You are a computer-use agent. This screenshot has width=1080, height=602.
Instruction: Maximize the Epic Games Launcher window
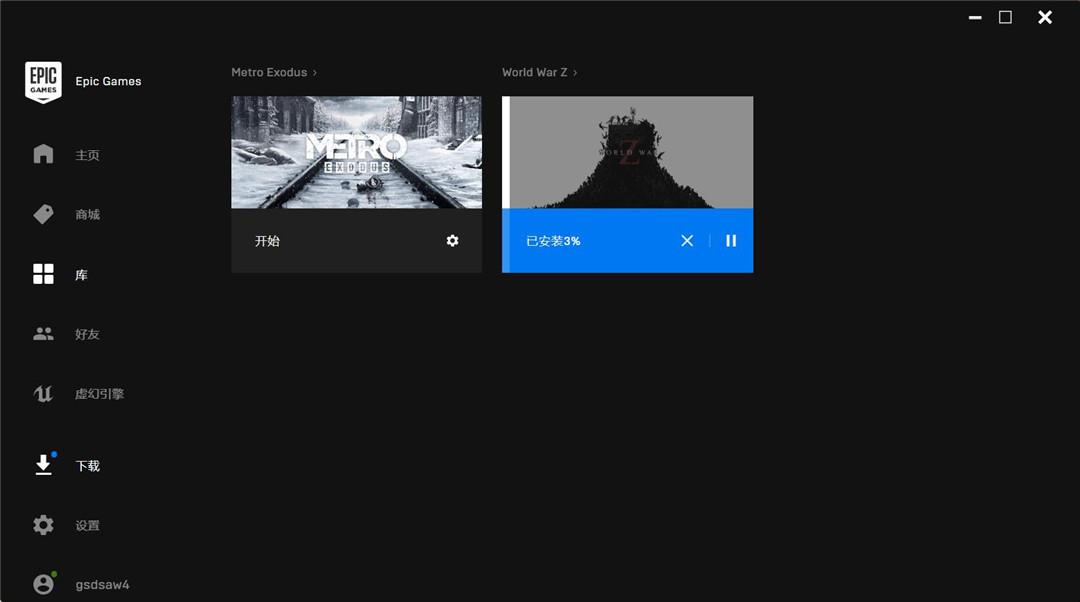pyautogui.click(x=1006, y=17)
